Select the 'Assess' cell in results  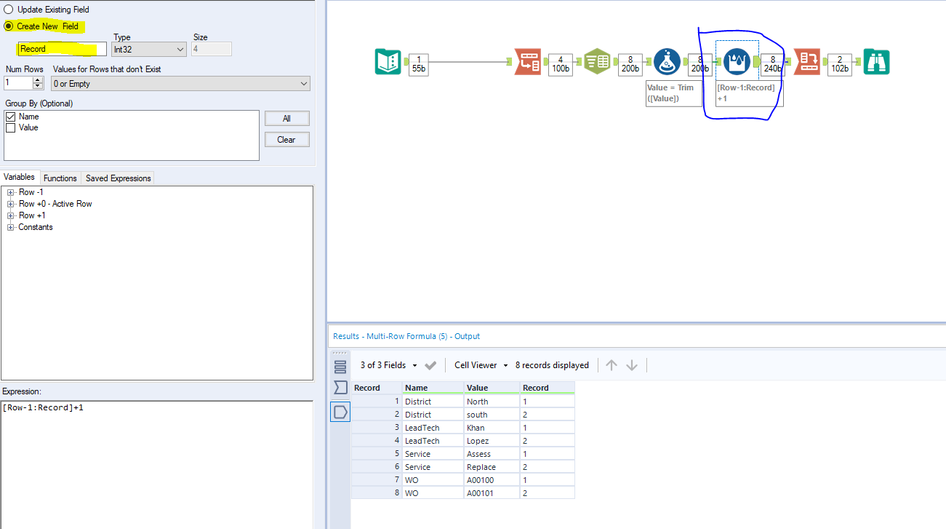click(x=492, y=454)
